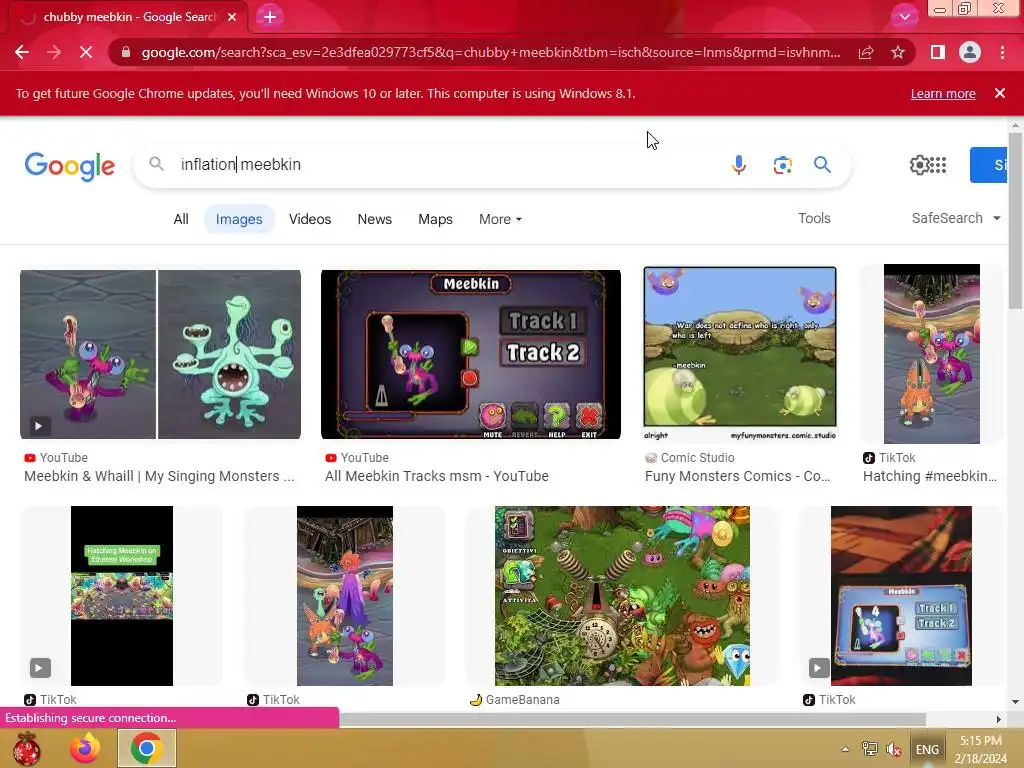Open Hatching #meebkin TikTok thumbnail
The image size is (1024, 768).
pos(931,354)
